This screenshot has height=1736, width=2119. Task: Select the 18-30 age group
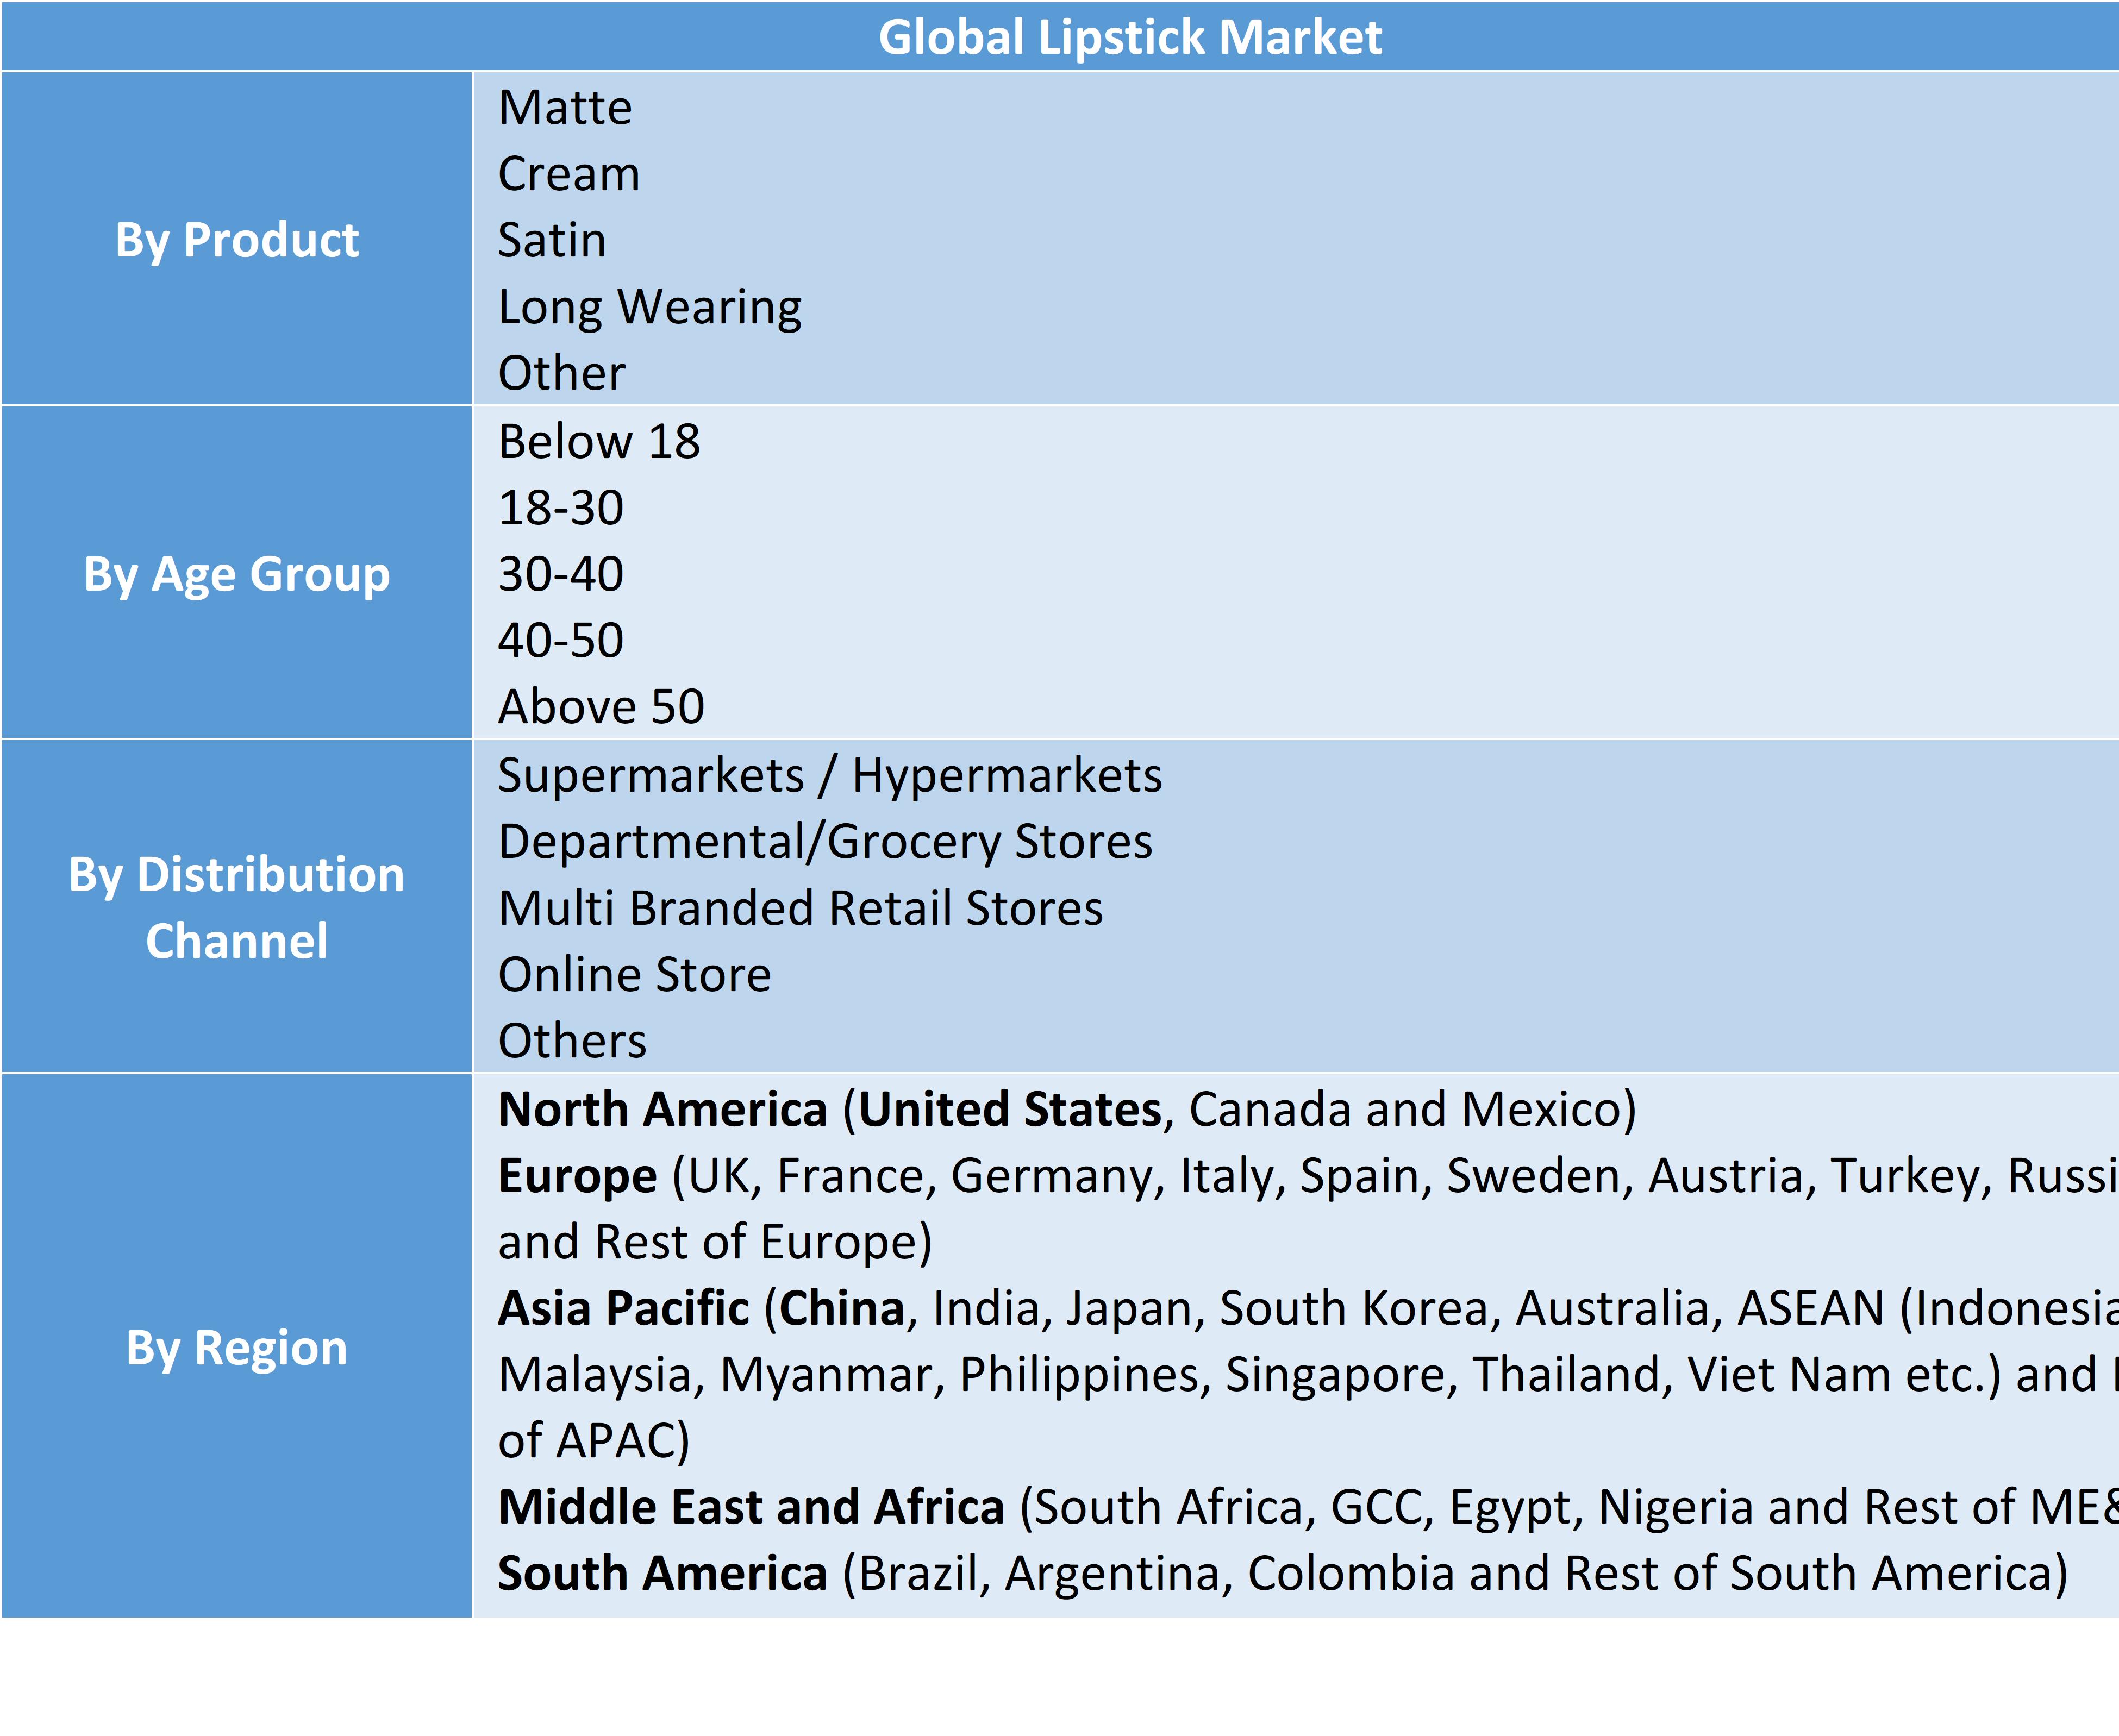560,508
